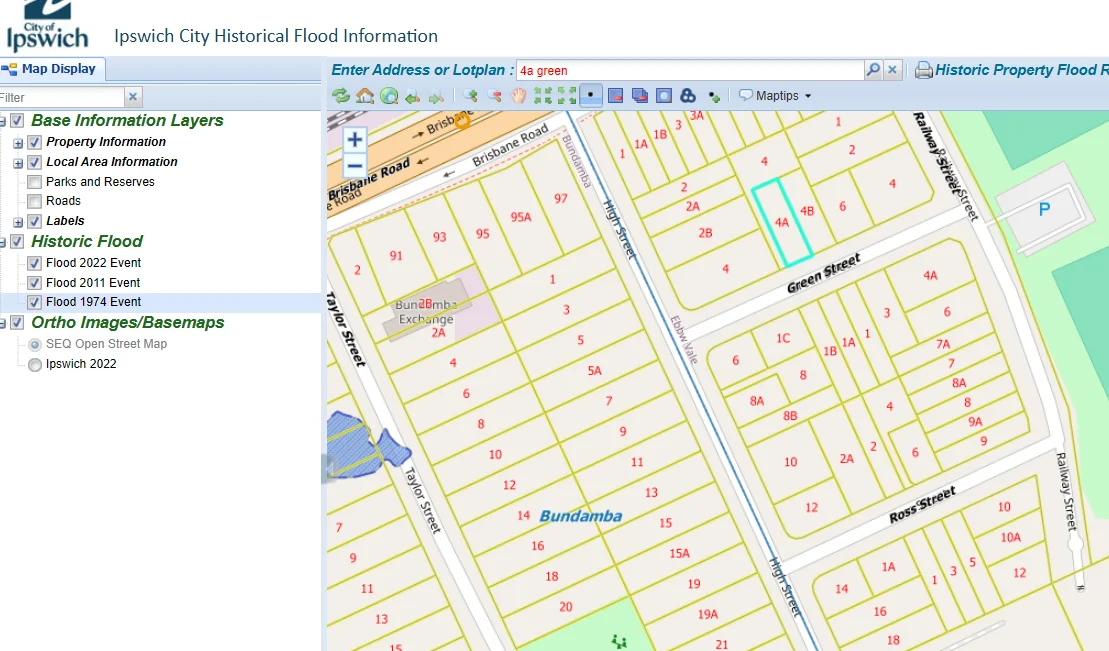Image resolution: width=1109 pixels, height=651 pixels.
Task: Expand the Local Area Information node
Action: click(18, 163)
